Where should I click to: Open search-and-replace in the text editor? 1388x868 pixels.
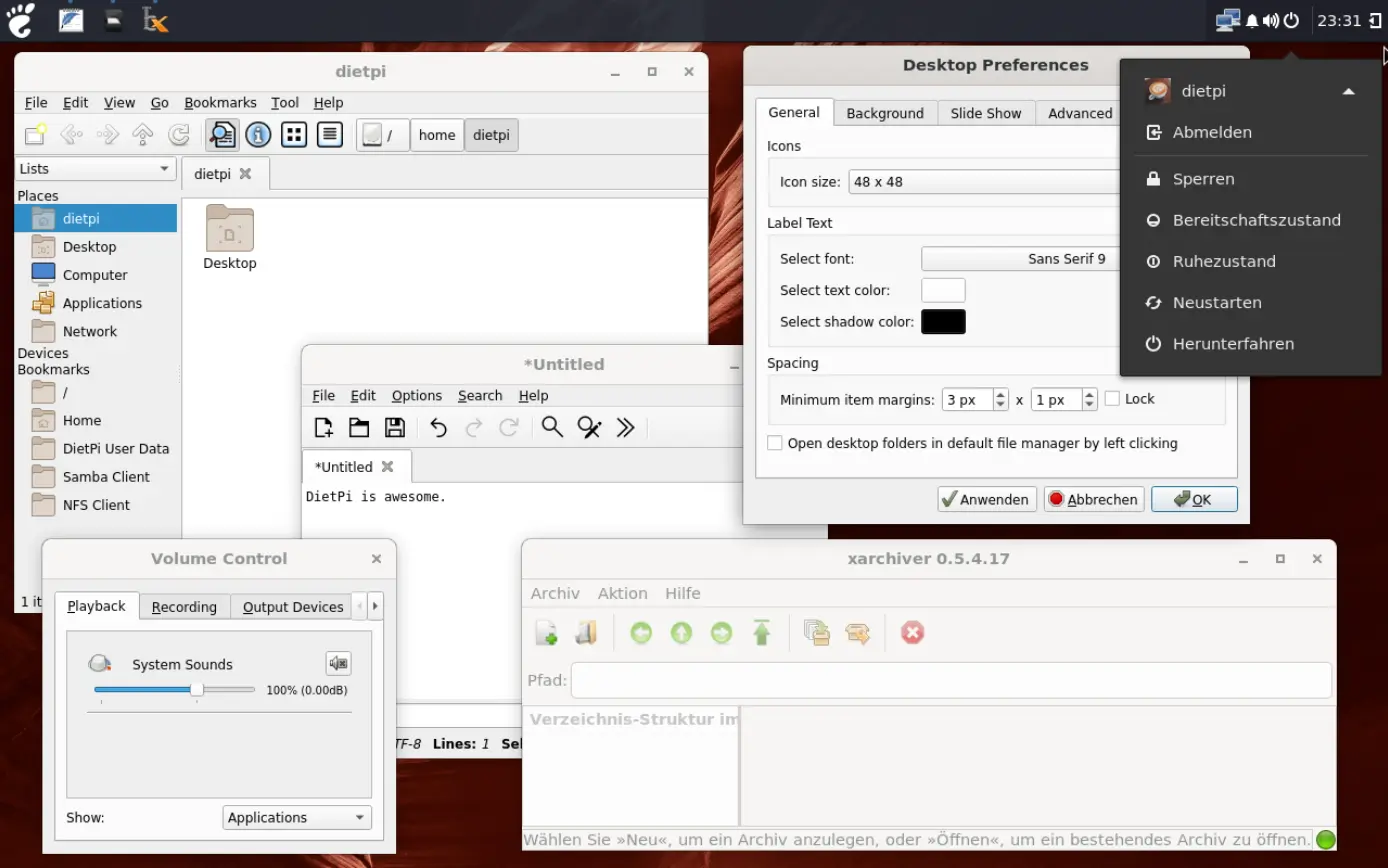(x=589, y=427)
